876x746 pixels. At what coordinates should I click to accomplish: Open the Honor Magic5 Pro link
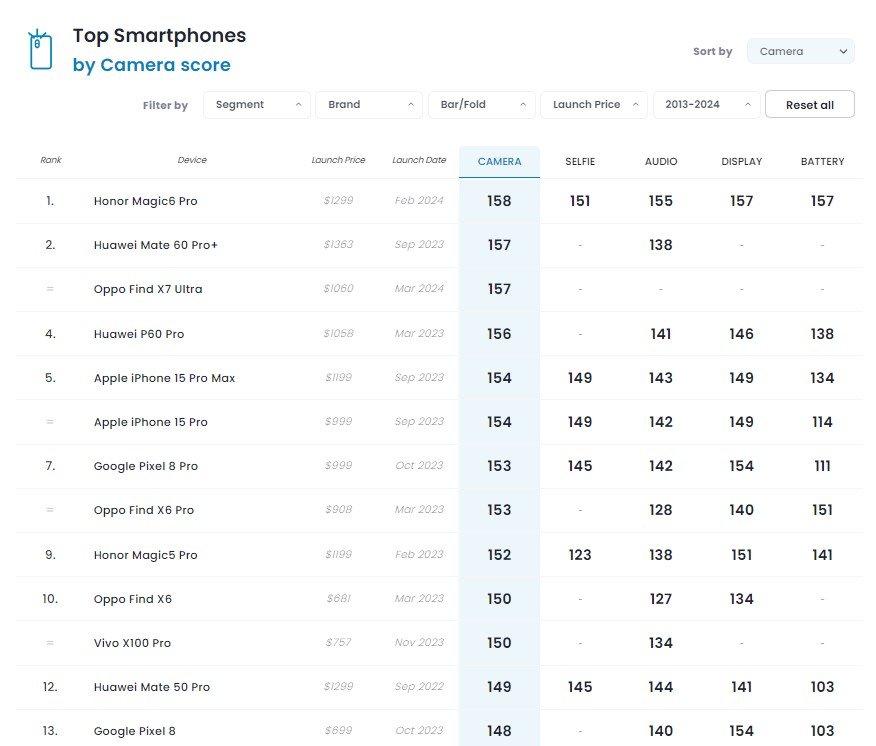[145, 555]
